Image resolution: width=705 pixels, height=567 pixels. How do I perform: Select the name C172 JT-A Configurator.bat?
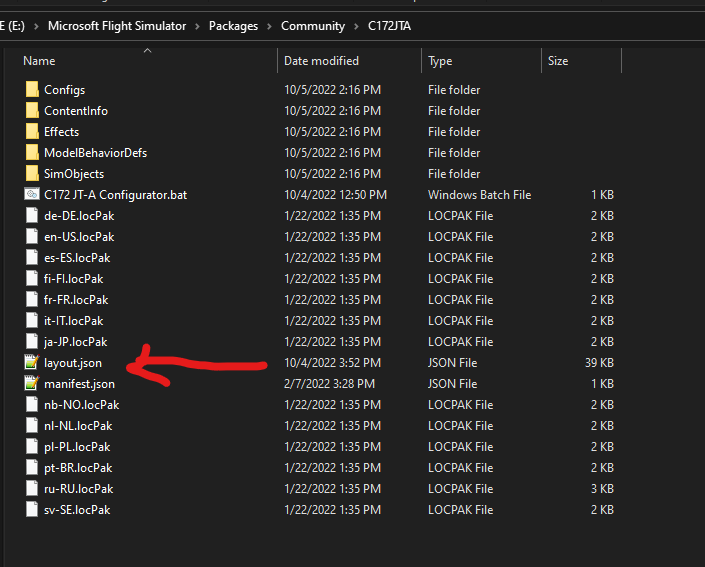pos(116,195)
